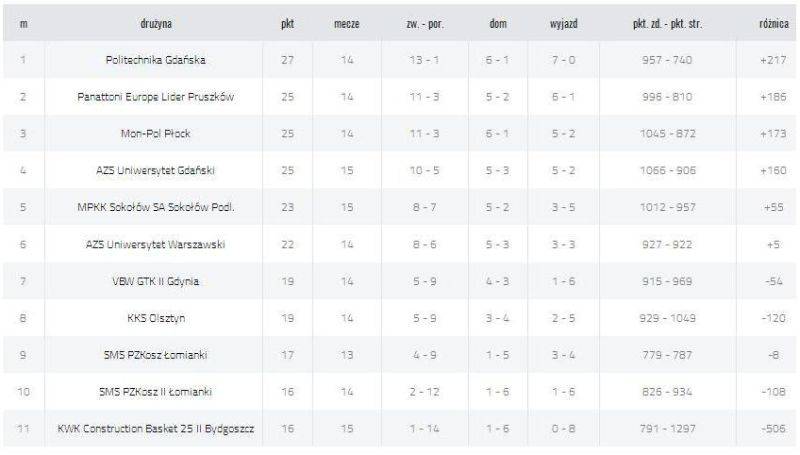Open SMS PZKosz II Łomianki team
This screenshot has height=455, width=800.
click(x=156, y=392)
